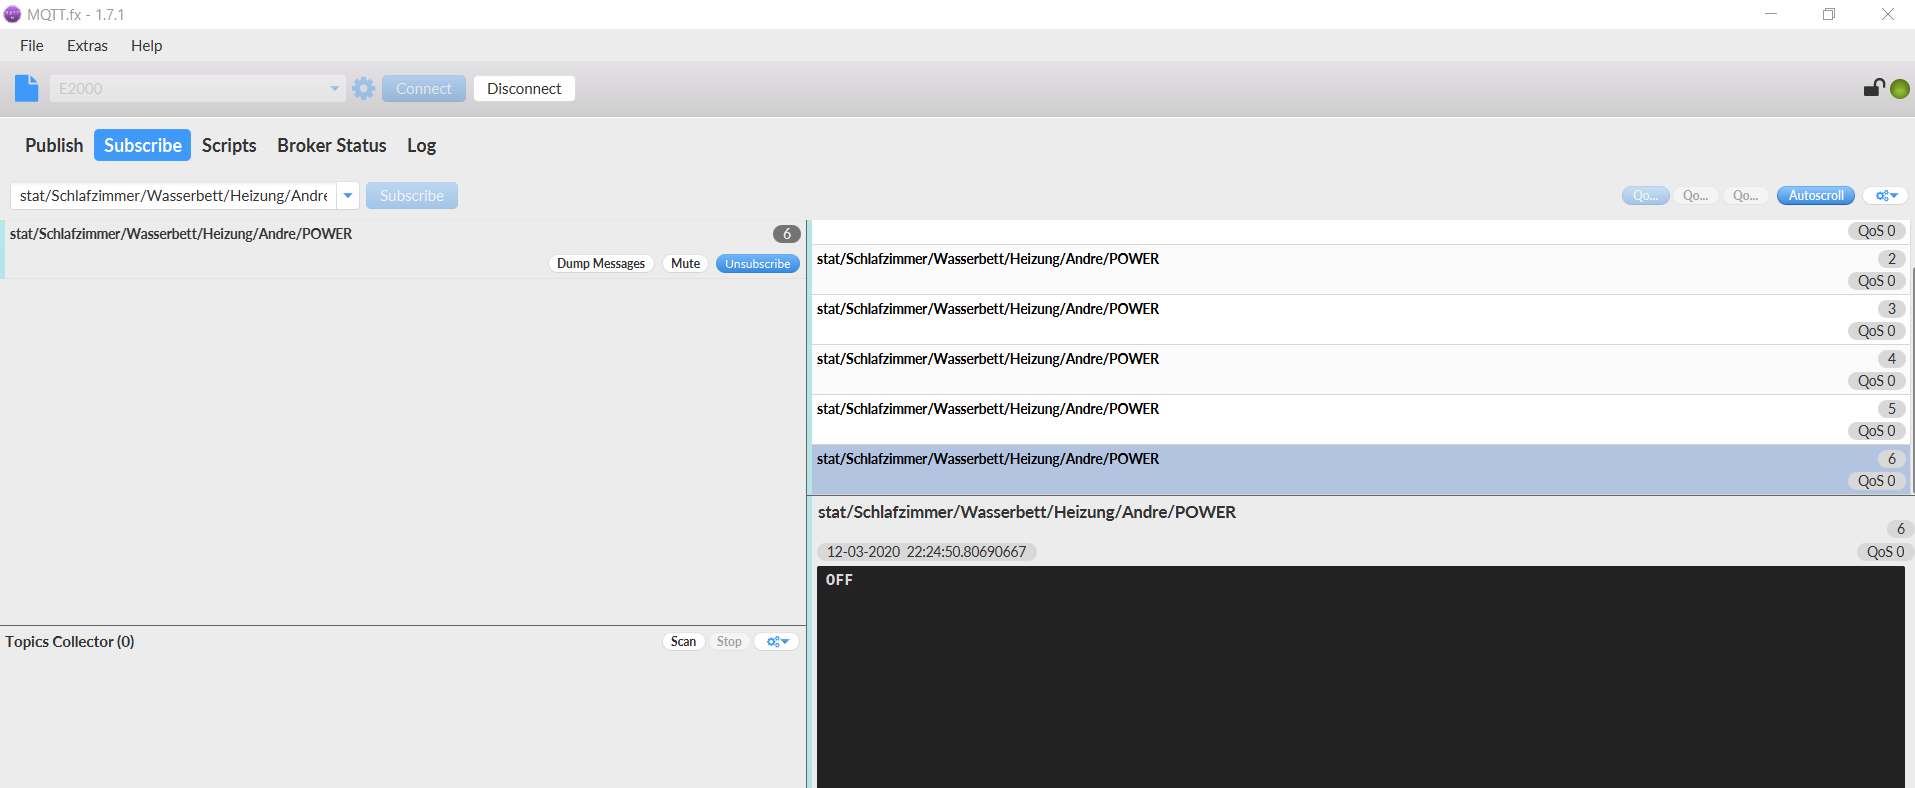Image resolution: width=1915 pixels, height=788 pixels.
Task: Select the highlighted first QoS toggle button
Action: point(1645,196)
